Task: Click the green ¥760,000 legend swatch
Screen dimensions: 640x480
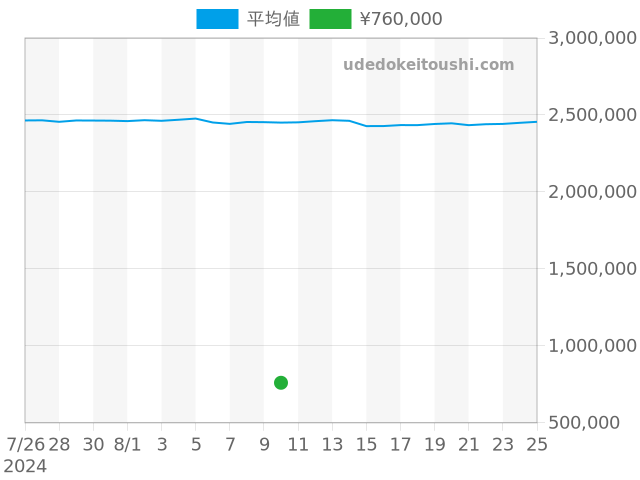Action: 330,19
